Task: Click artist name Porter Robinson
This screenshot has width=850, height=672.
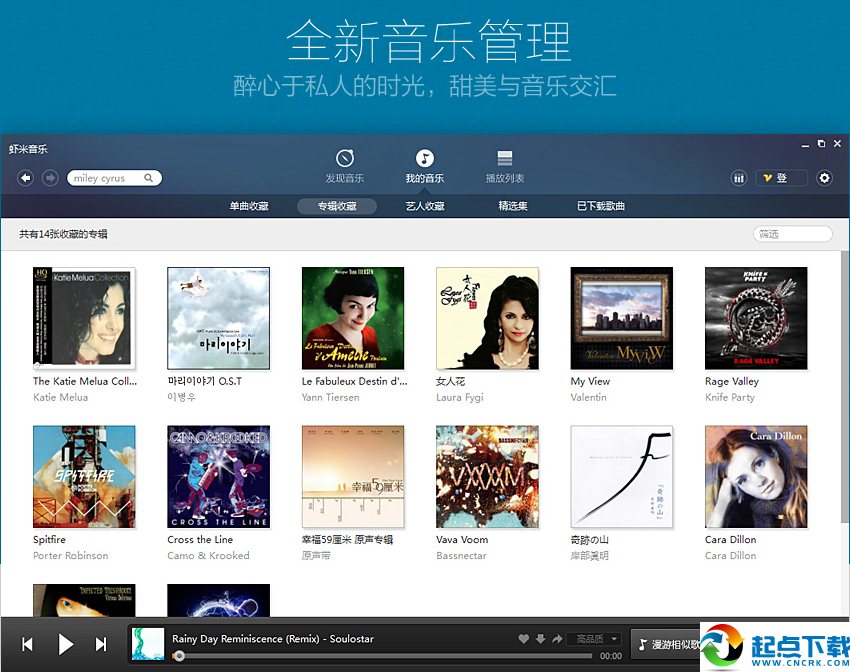Action: point(70,555)
